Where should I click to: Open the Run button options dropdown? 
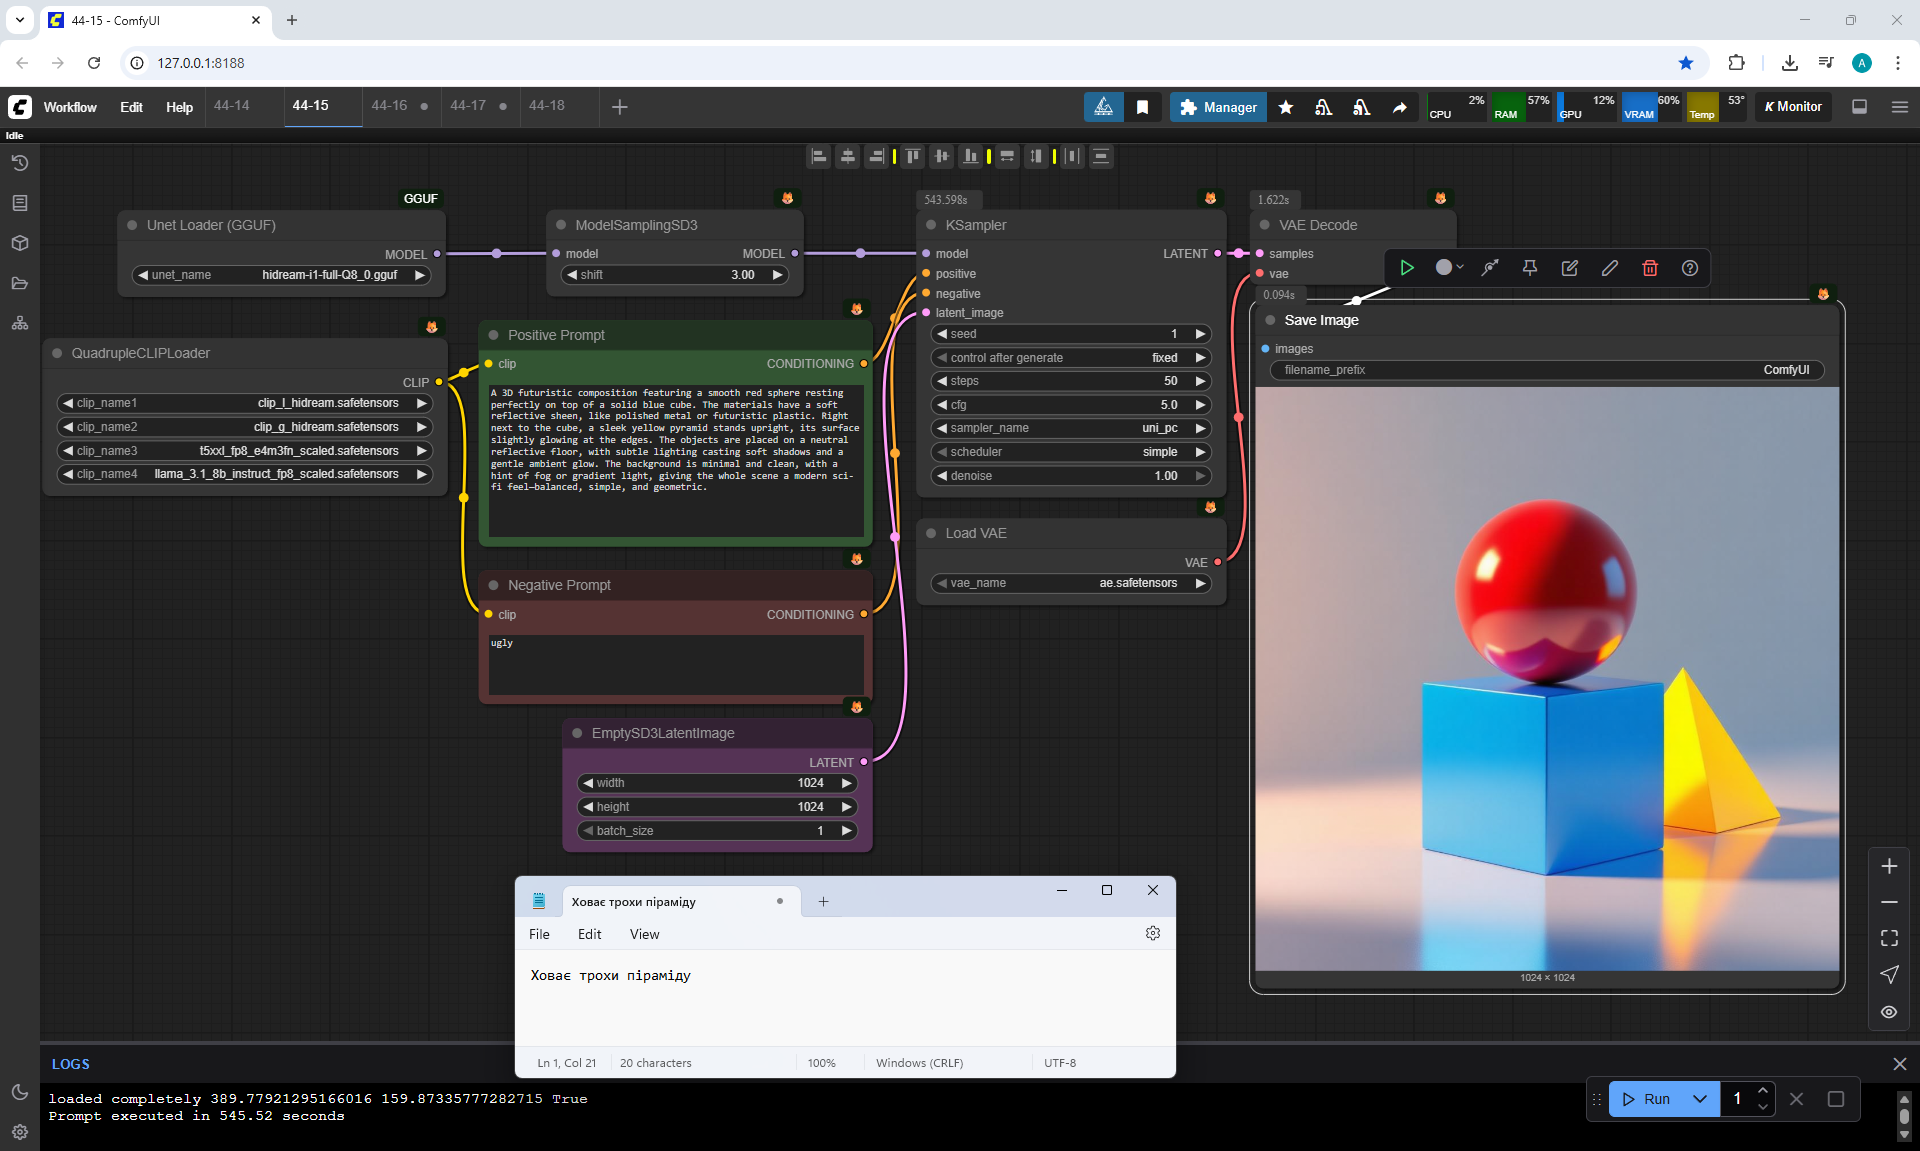coord(1700,1099)
